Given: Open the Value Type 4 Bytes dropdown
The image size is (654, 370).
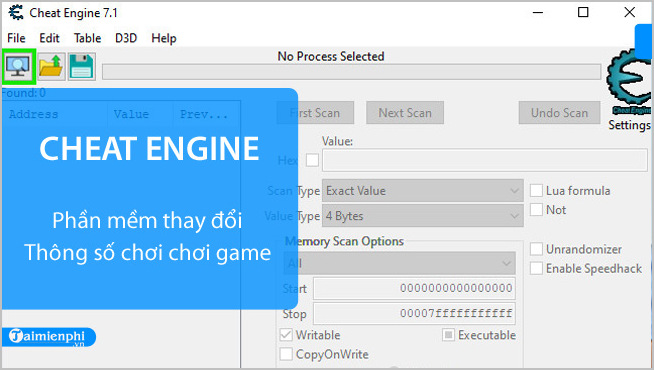Looking at the screenshot, I should point(423,216).
